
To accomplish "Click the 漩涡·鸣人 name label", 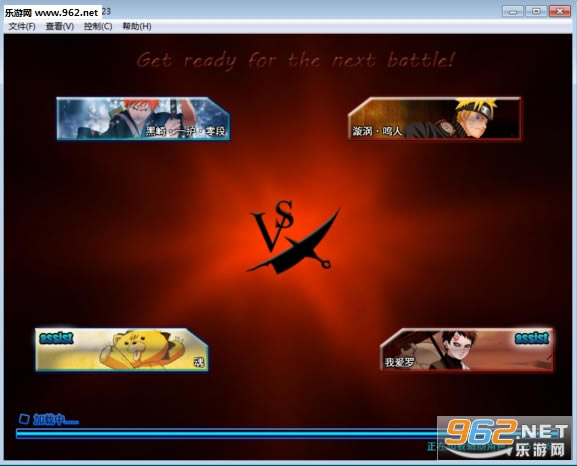I will (x=377, y=131).
